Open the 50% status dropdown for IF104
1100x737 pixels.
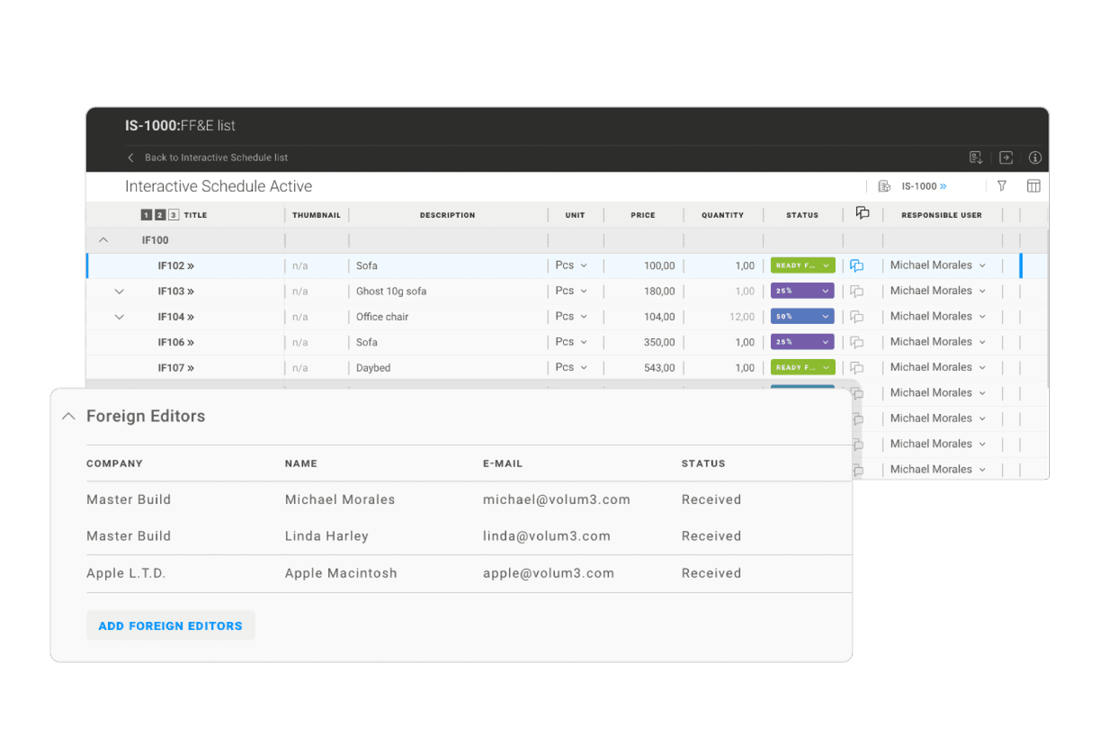click(x=802, y=317)
